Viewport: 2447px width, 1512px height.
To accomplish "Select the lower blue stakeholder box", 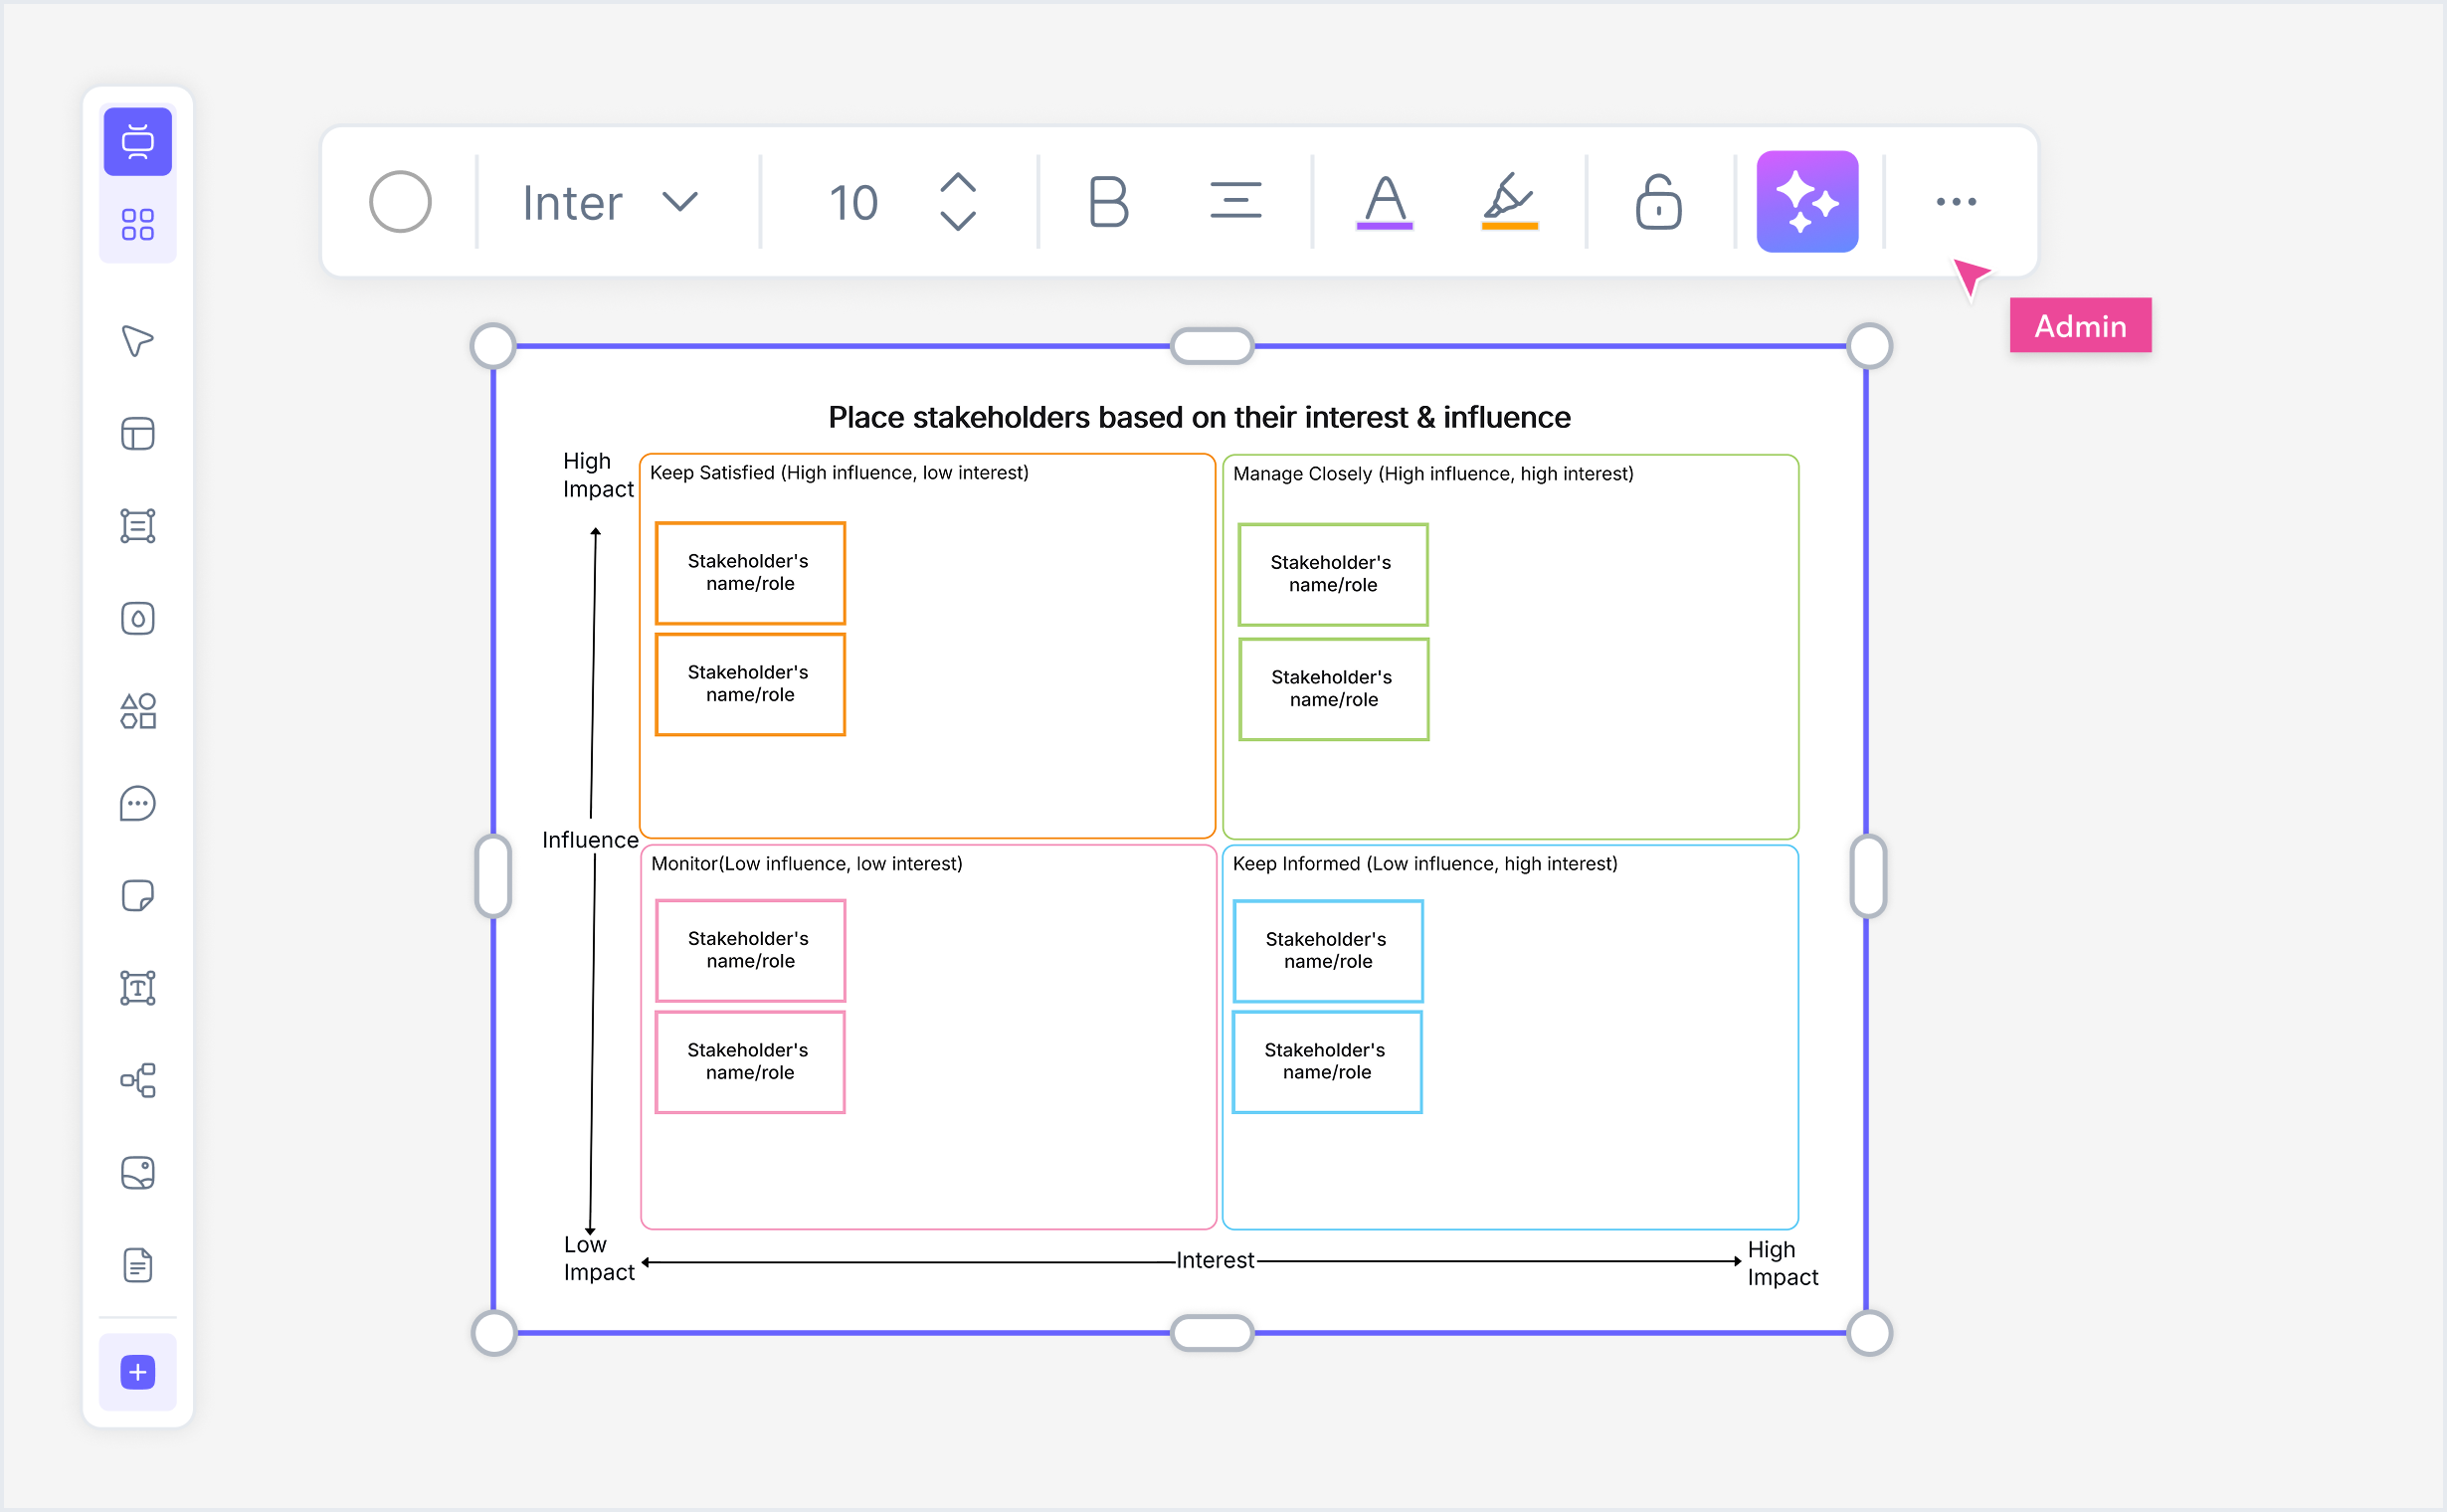I will click(1327, 1062).
